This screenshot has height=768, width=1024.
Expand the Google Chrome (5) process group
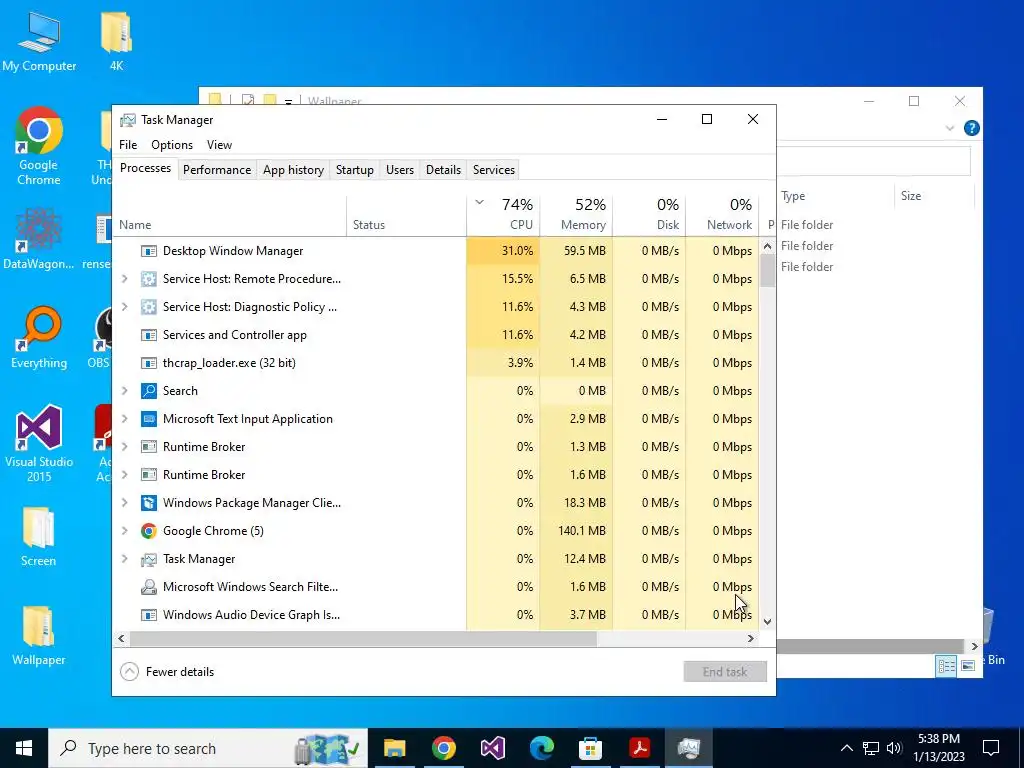[125, 531]
